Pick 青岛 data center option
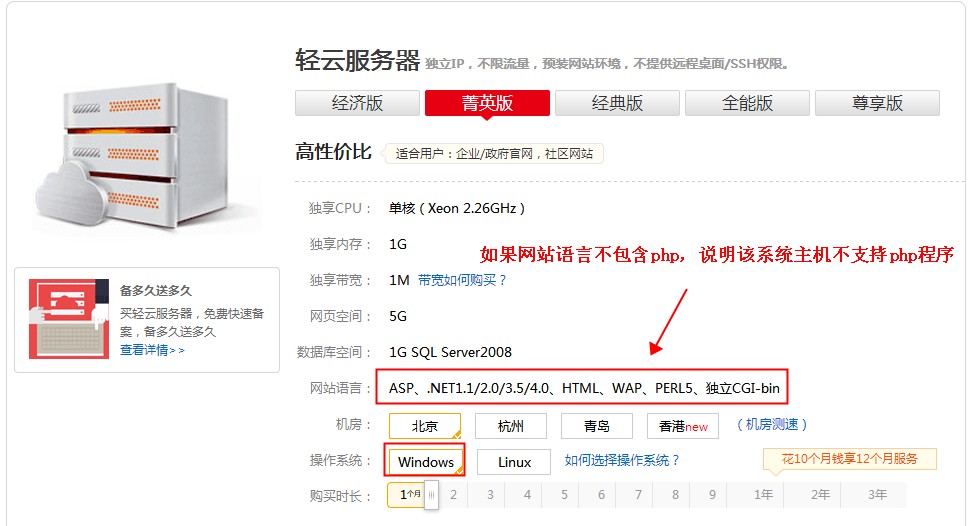The image size is (970, 526). 596,426
